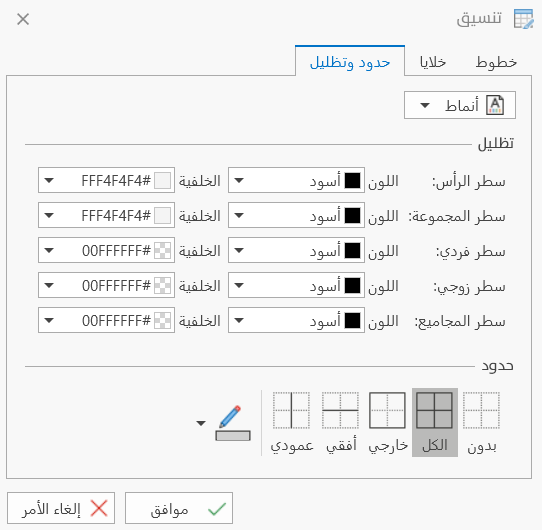
Task: Select the 'خارجي' (outer) border icon
Action: pos(387,410)
